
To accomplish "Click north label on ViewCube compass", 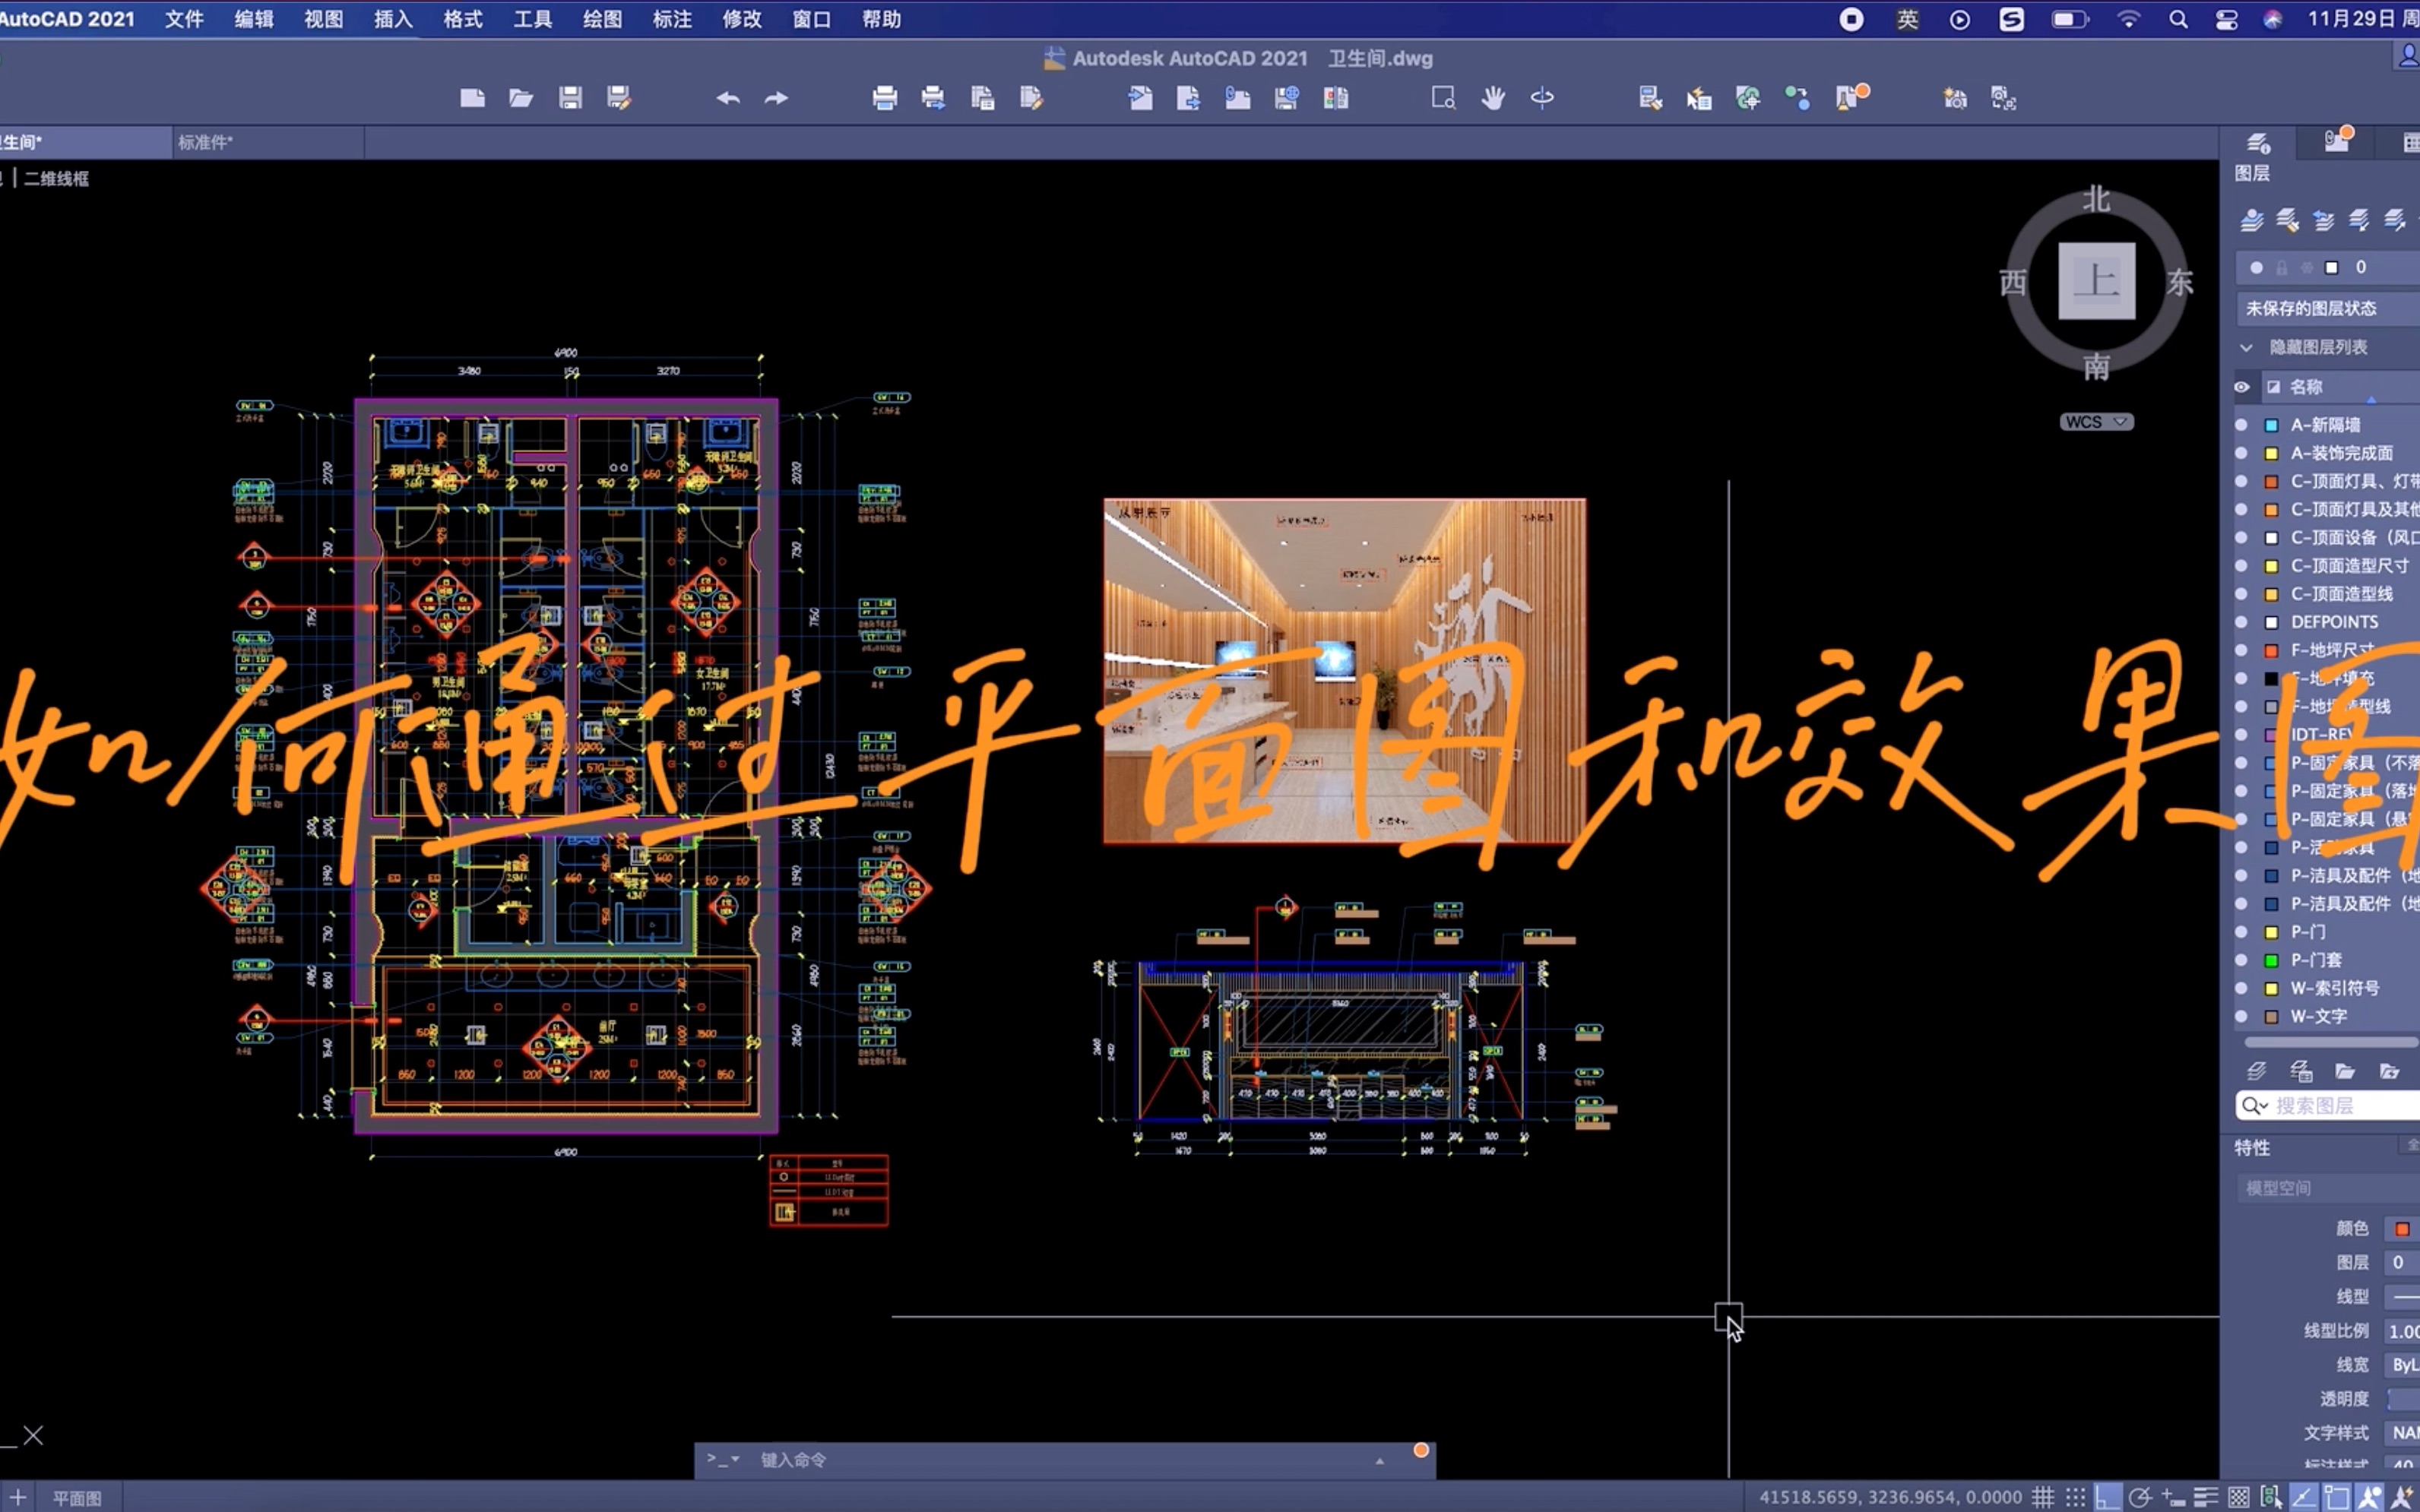I will point(2097,200).
